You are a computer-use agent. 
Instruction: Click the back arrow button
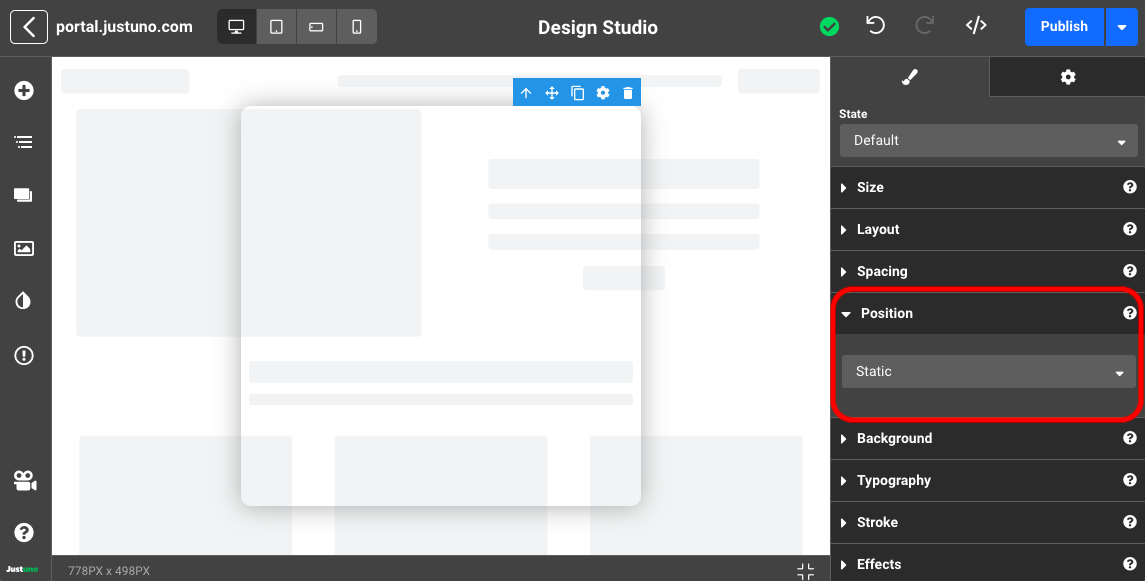pos(29,27)
